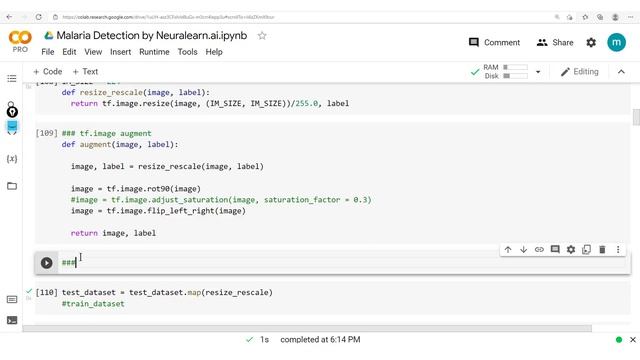The width and height of the screenshot is (640, 360).
Task: Click the horizontal scrollbar
Action: point(307,329)
